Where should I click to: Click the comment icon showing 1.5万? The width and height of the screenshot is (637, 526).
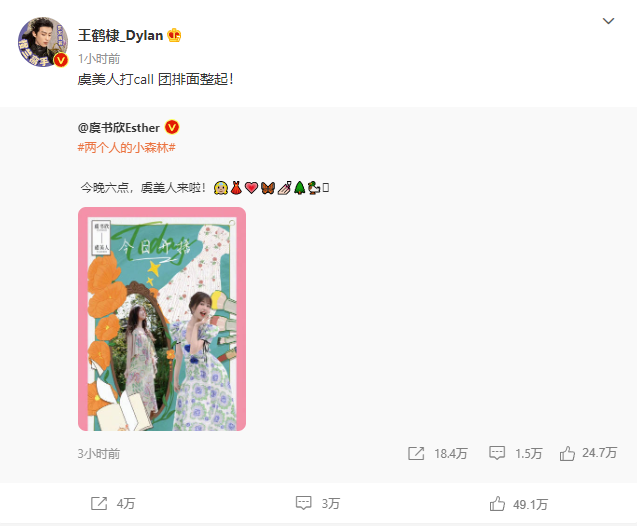497,453
